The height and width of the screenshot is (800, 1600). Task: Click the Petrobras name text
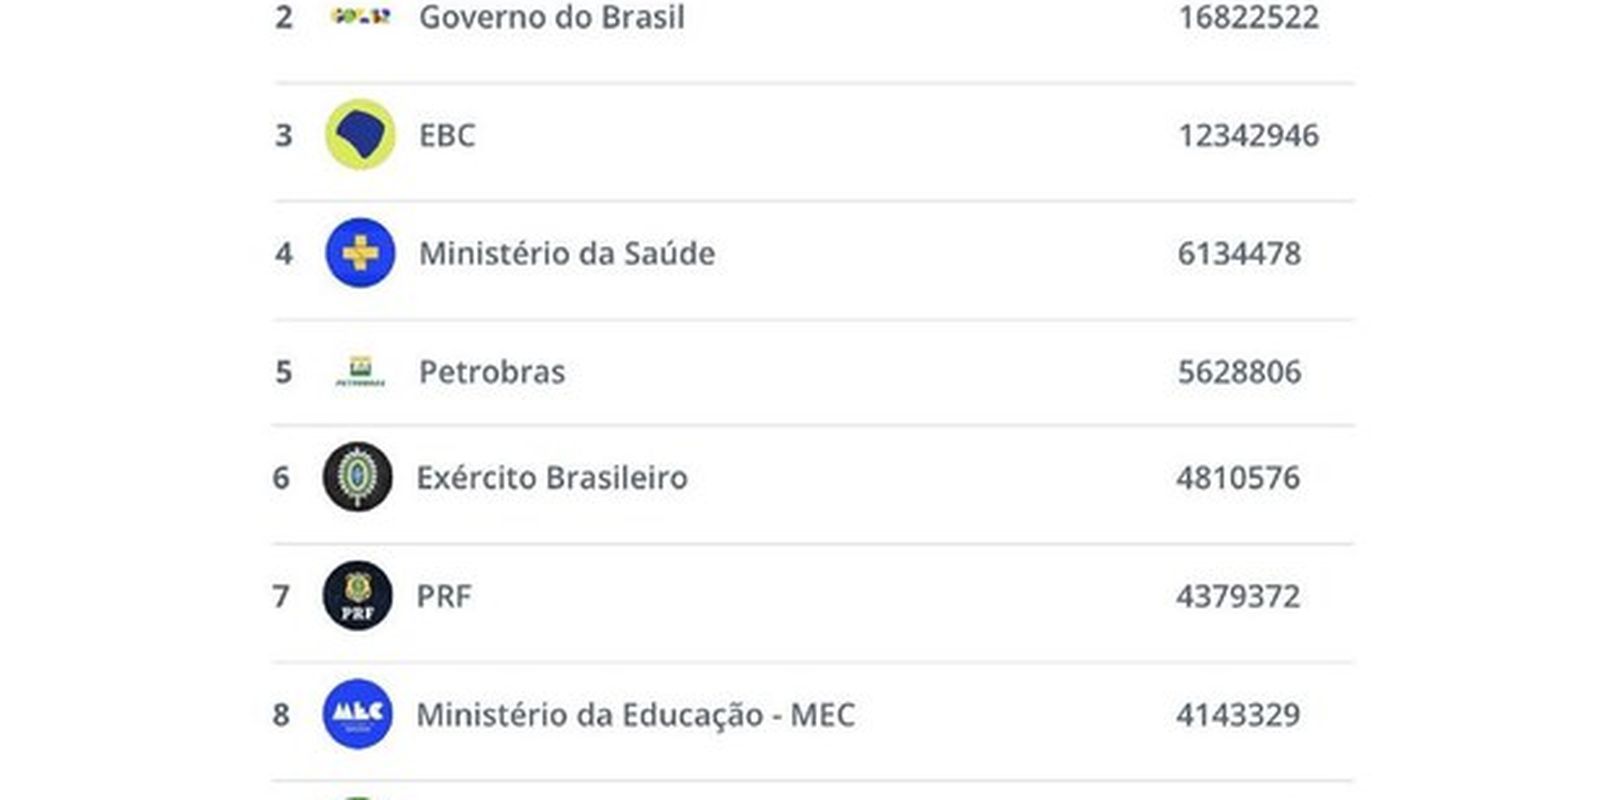(x=491, y=372)
